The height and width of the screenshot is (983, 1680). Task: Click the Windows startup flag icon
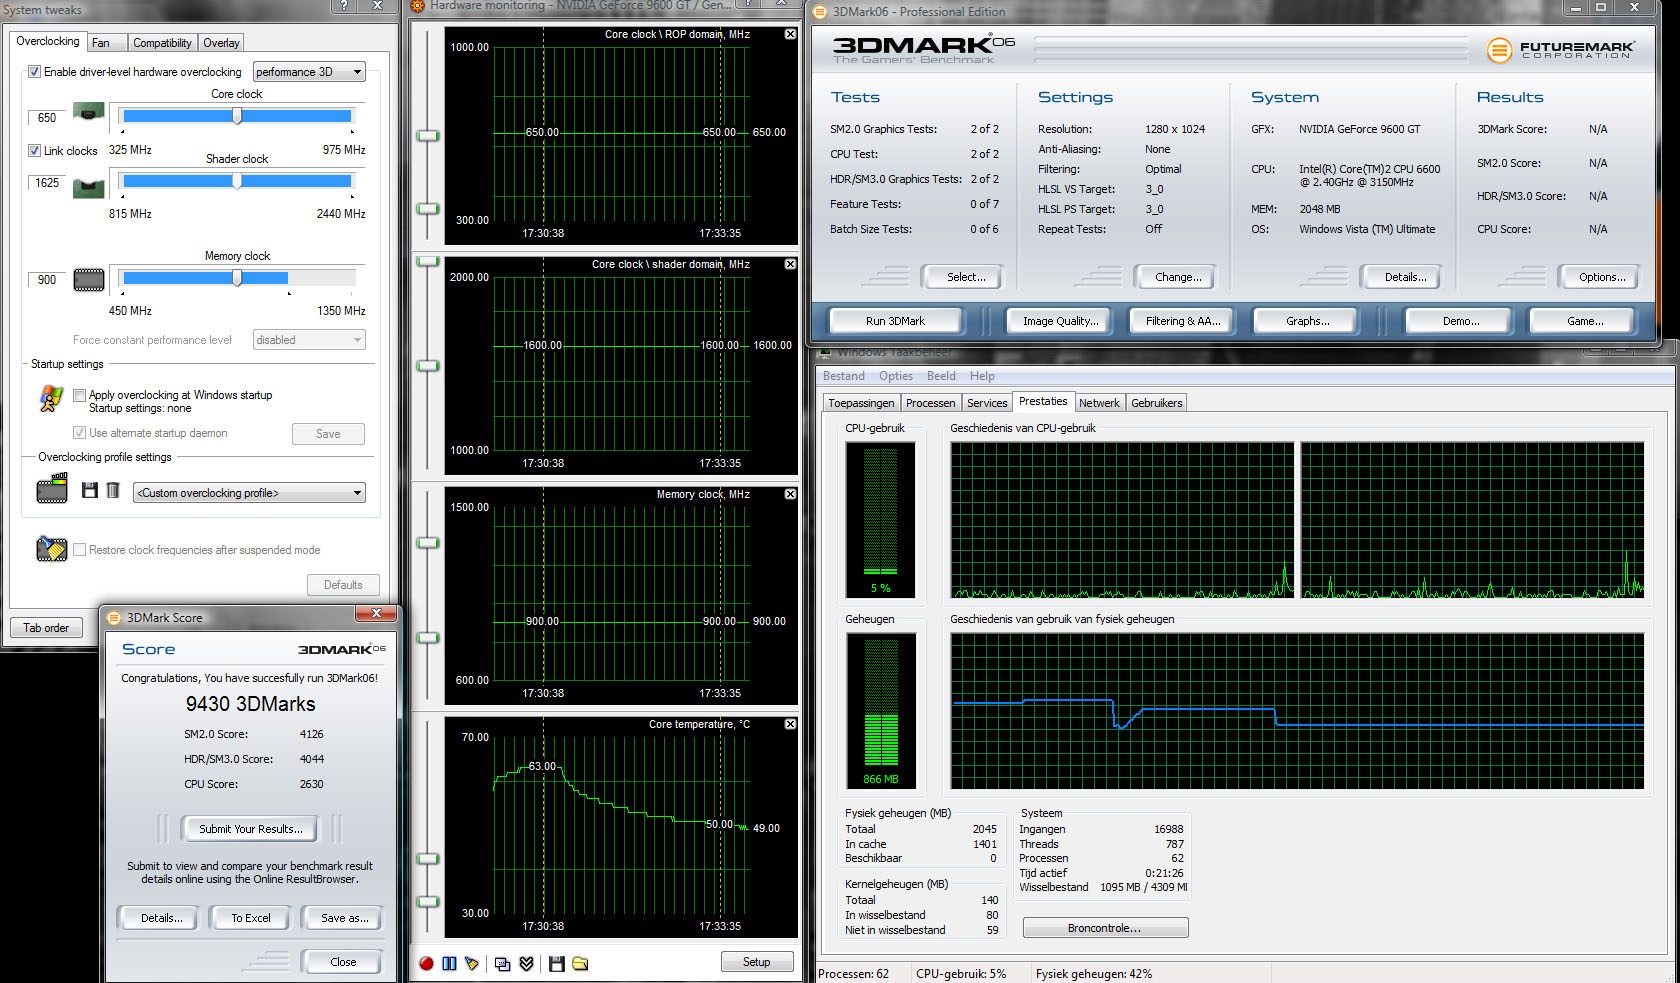click(x=51, y=399)
